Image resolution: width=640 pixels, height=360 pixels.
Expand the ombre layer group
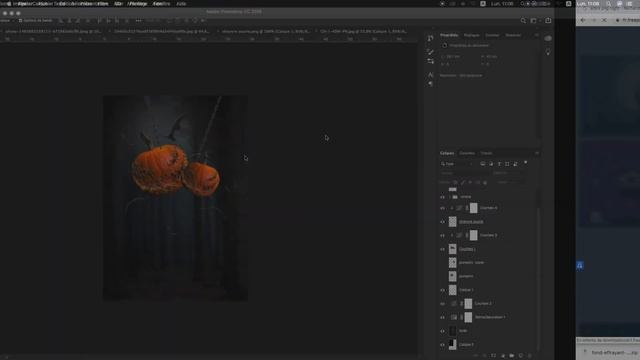[450, 197]
